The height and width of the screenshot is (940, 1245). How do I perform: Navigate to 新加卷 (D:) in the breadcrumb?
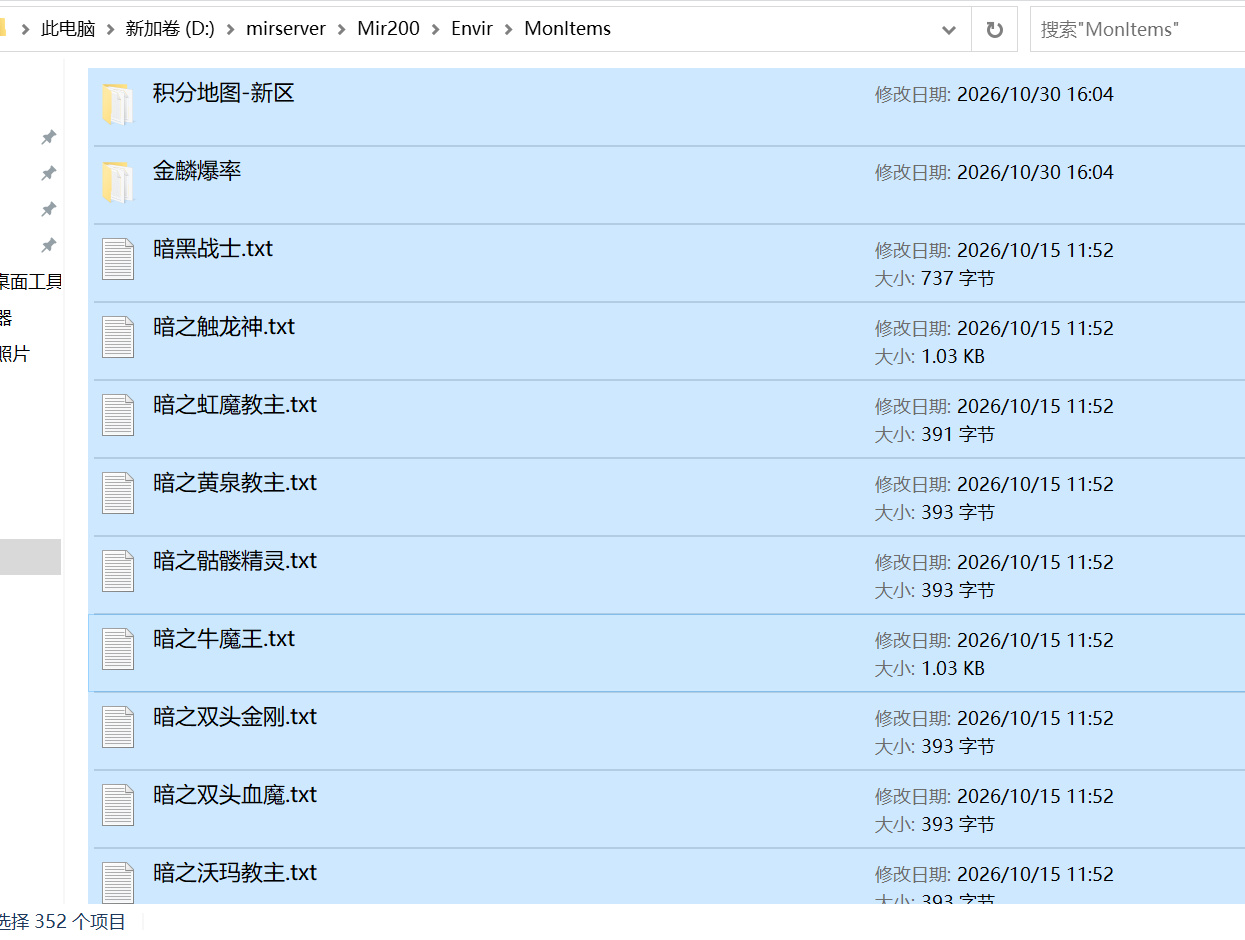coord(170,29)
